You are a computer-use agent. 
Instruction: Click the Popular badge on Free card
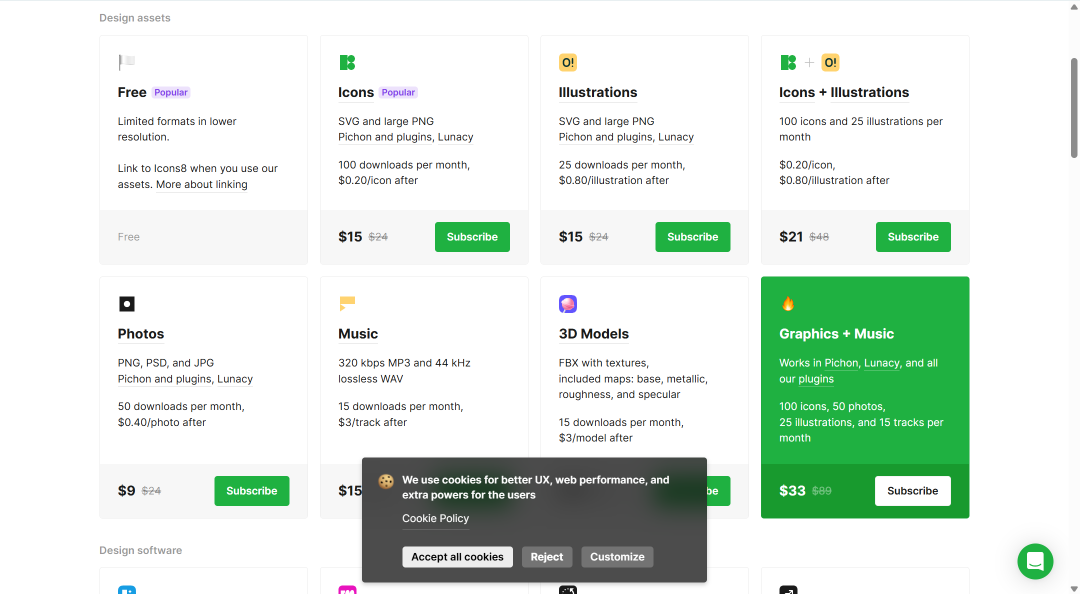point(171,92)
